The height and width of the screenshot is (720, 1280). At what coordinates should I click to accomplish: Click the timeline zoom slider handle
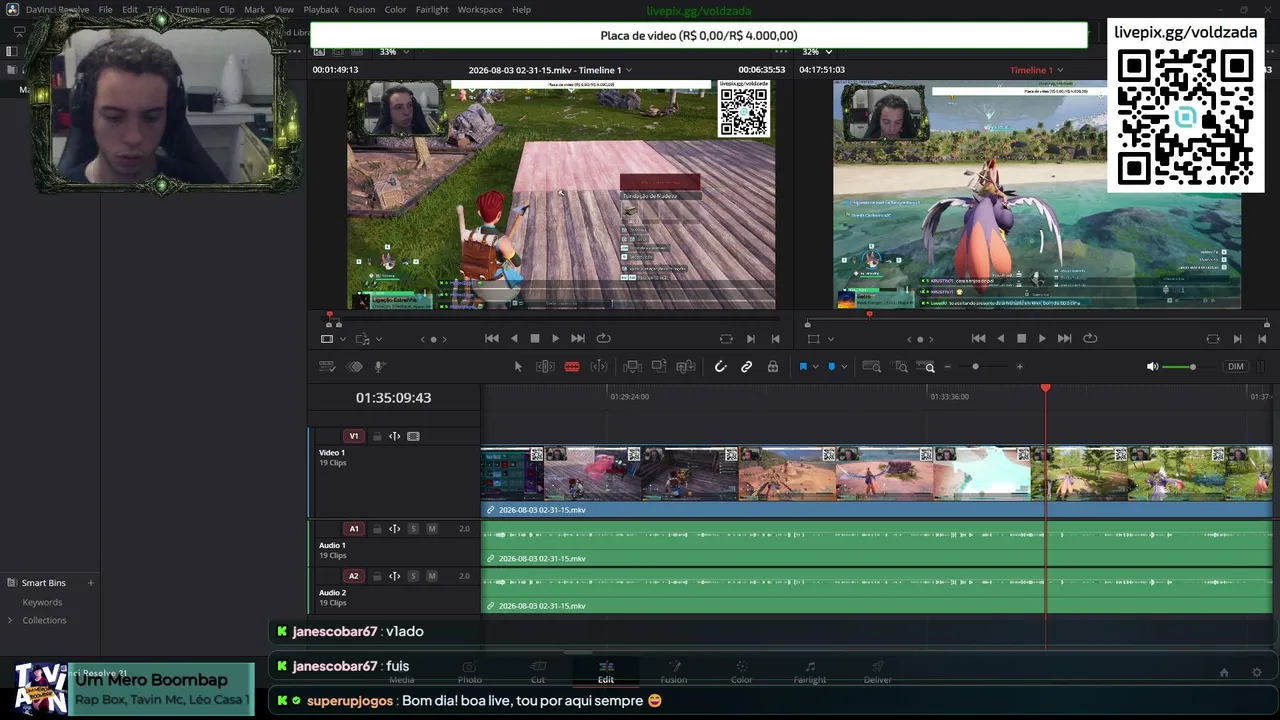point(975,367)
